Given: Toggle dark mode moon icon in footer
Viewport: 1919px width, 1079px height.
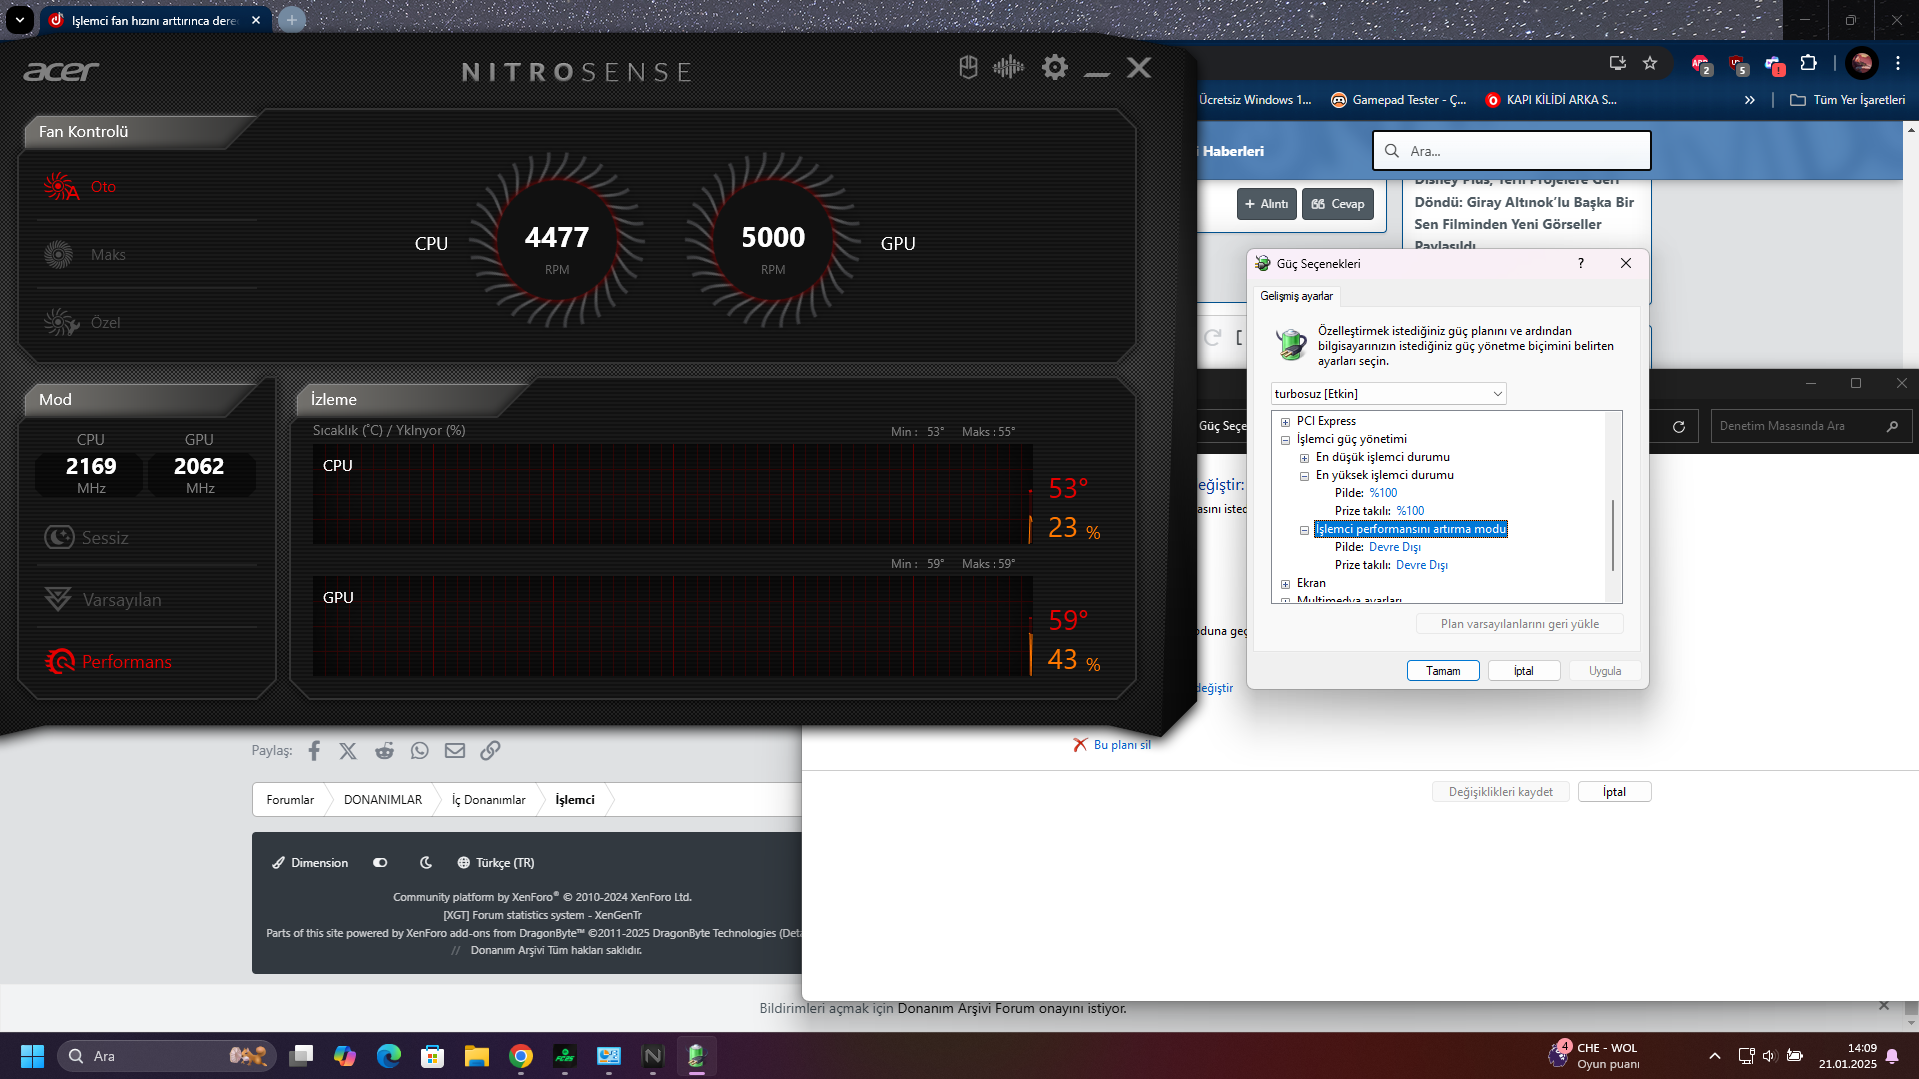Looking at the screenshot, I should 426,863.
